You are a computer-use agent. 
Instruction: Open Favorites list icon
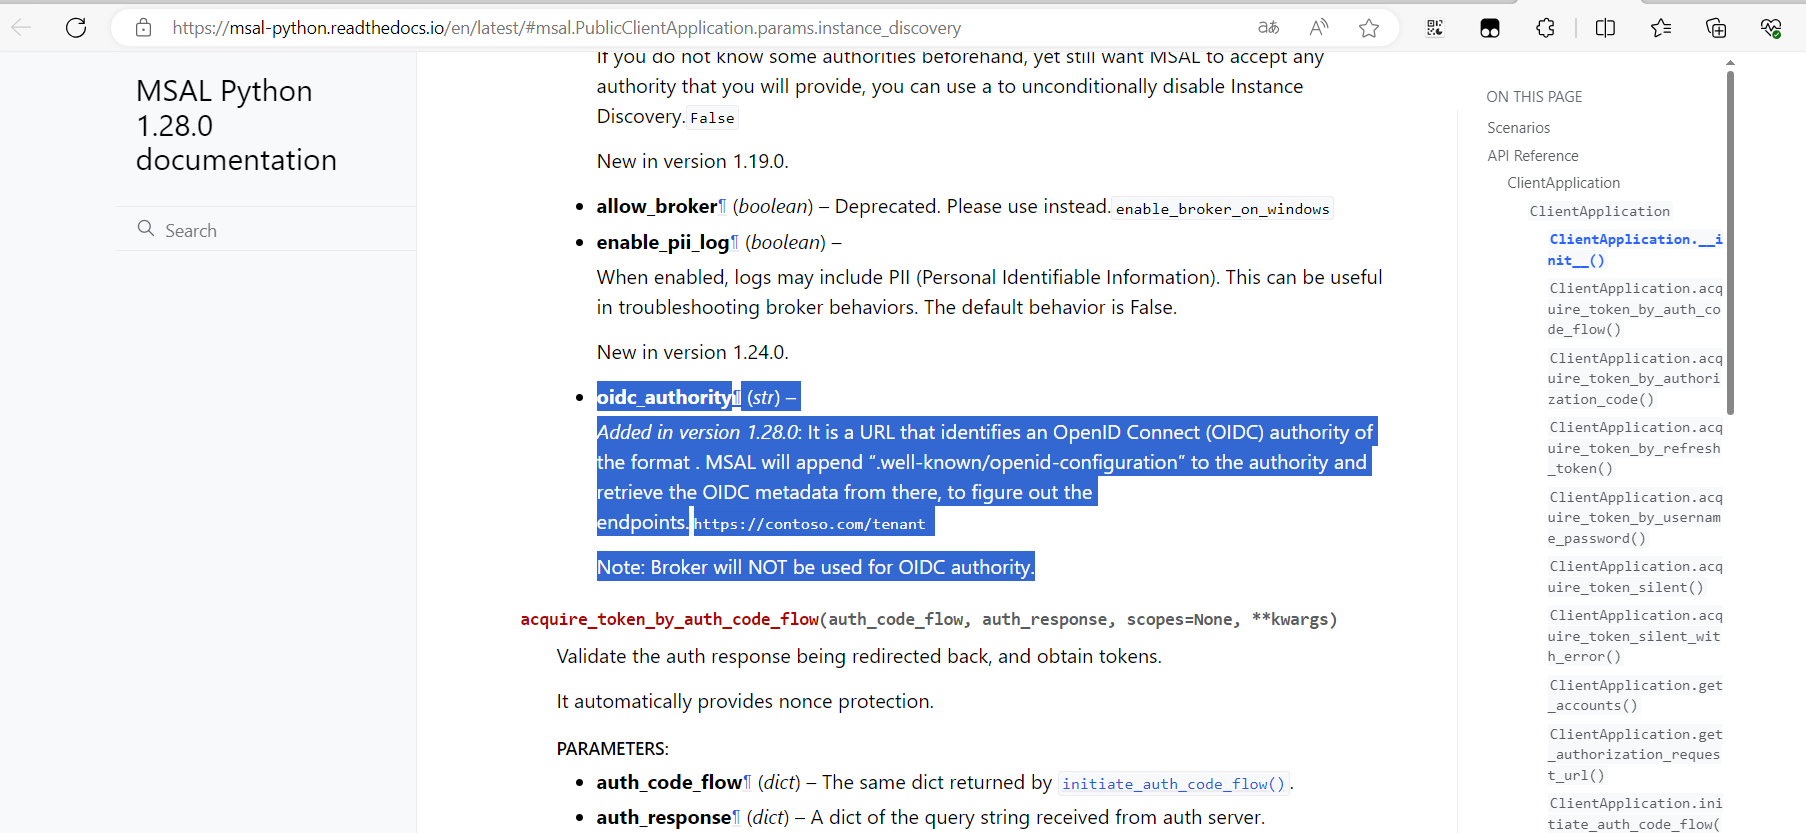click(x=1661, y=28)
